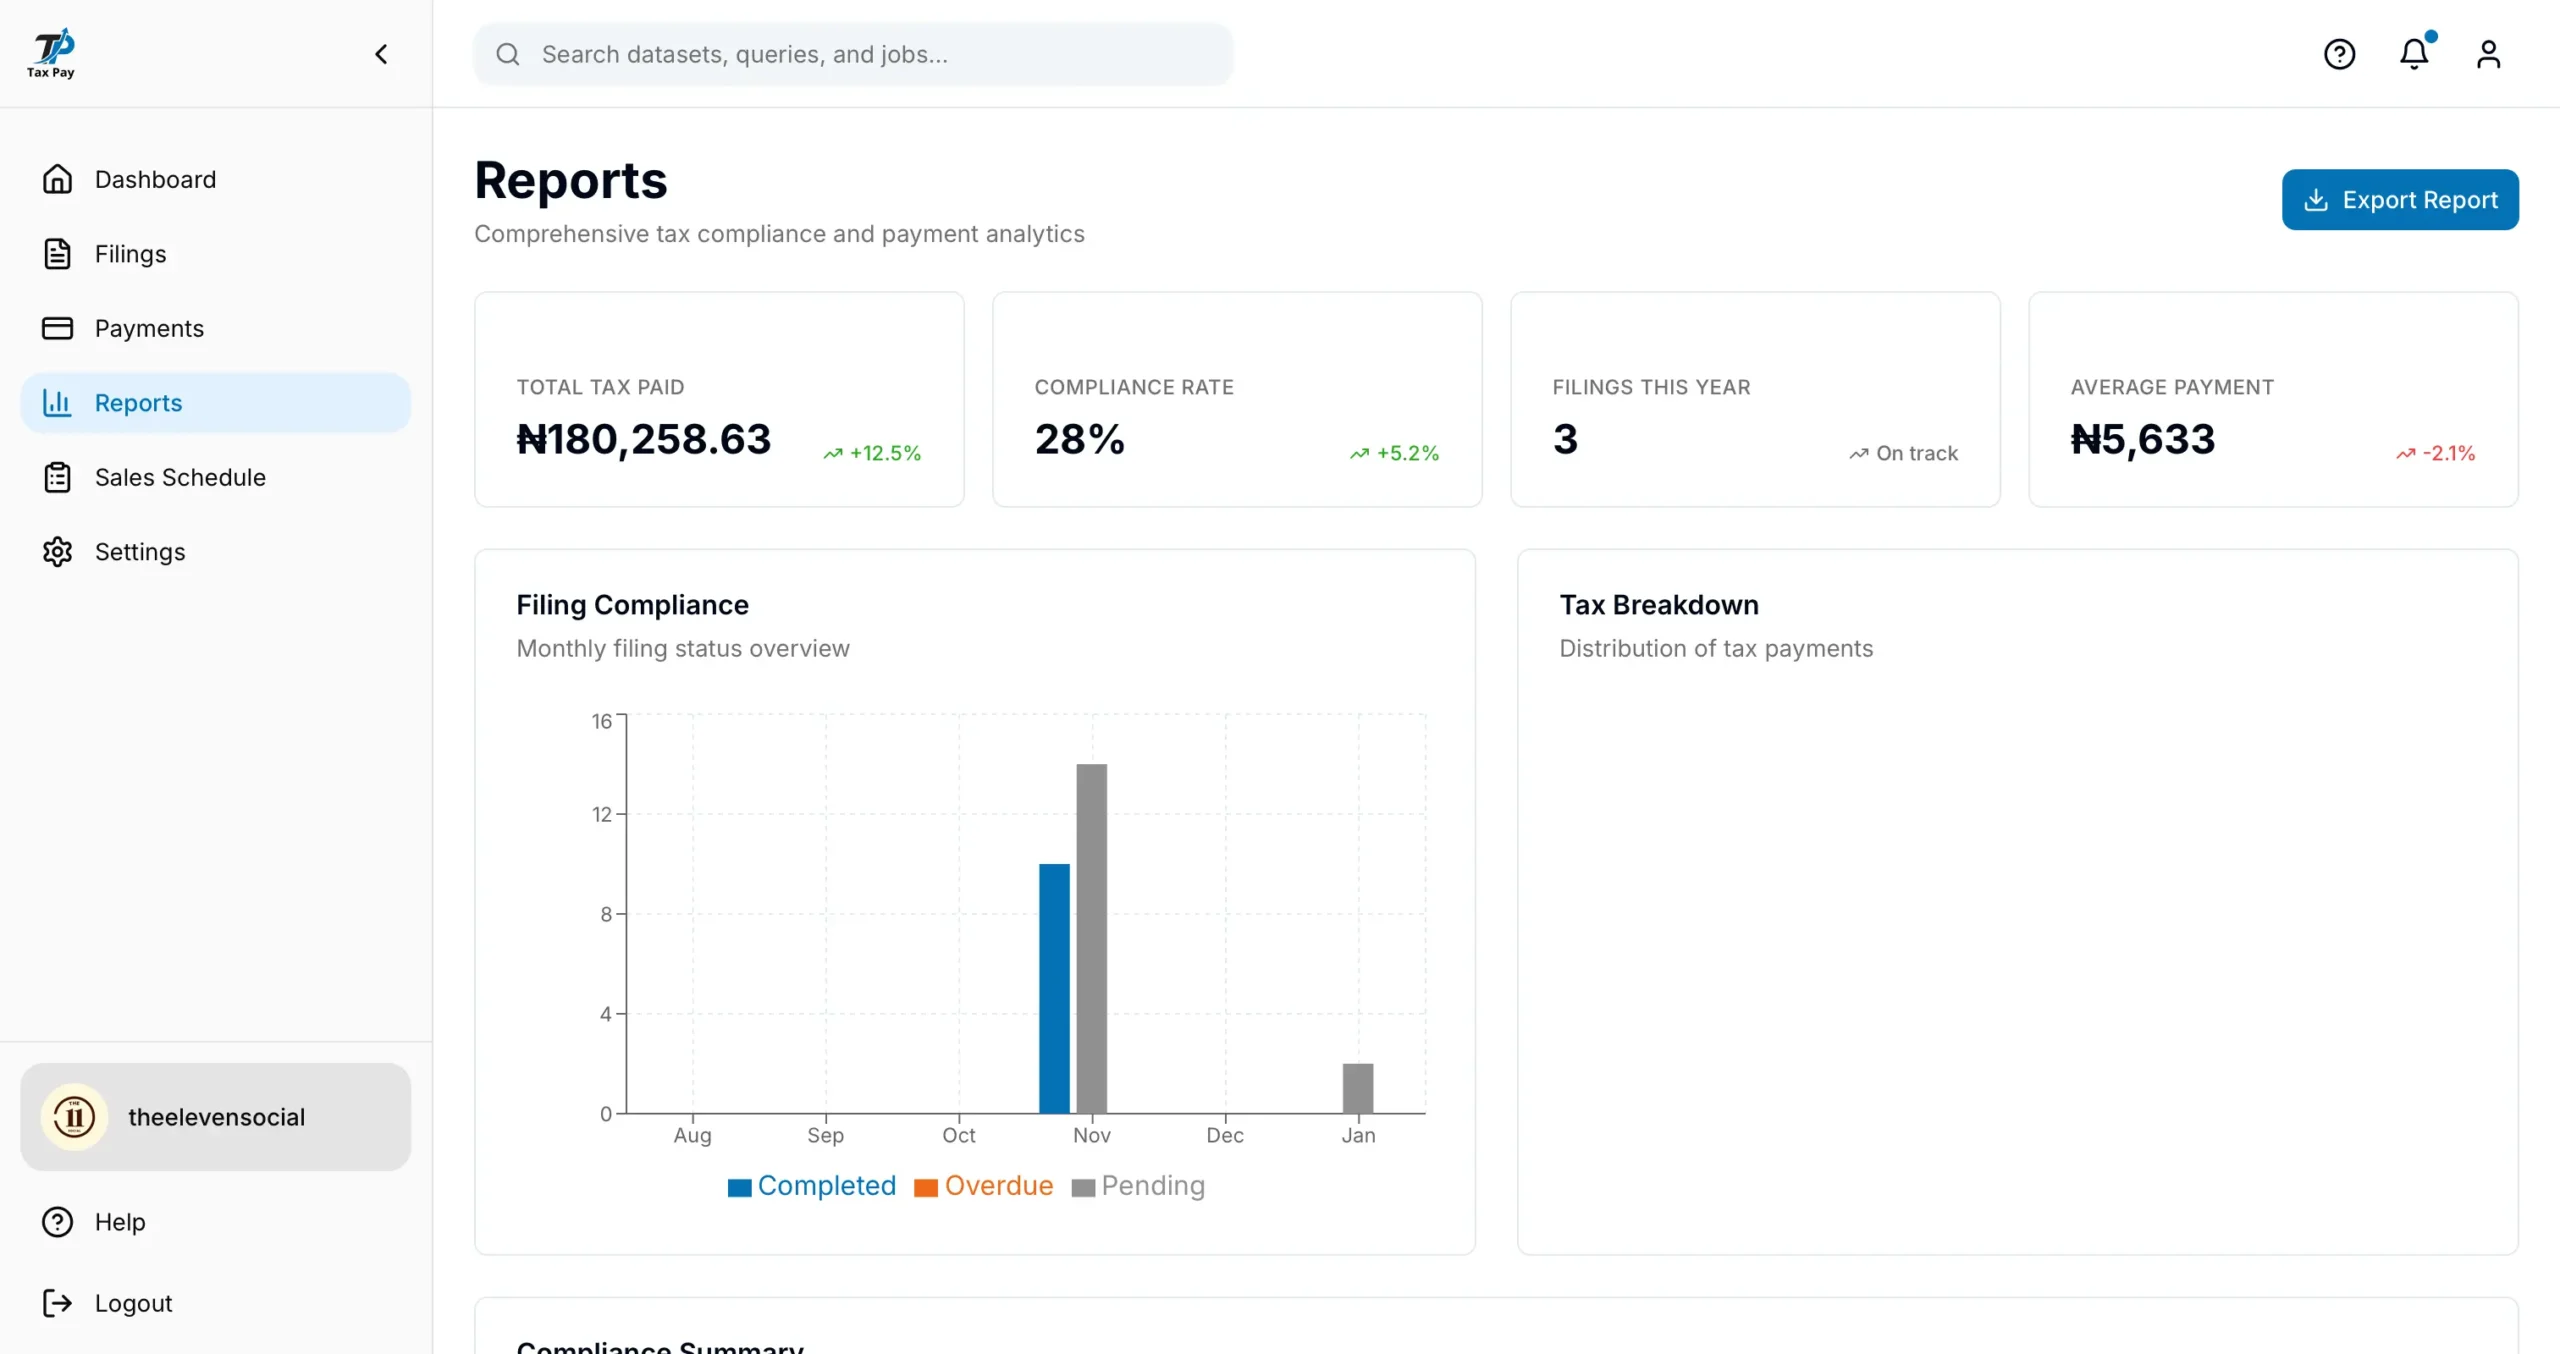Image resolution: width=2560 pixels, height=1354 pixels.
Task: Click the Settings gear icon
Action: tap(57, 552)
